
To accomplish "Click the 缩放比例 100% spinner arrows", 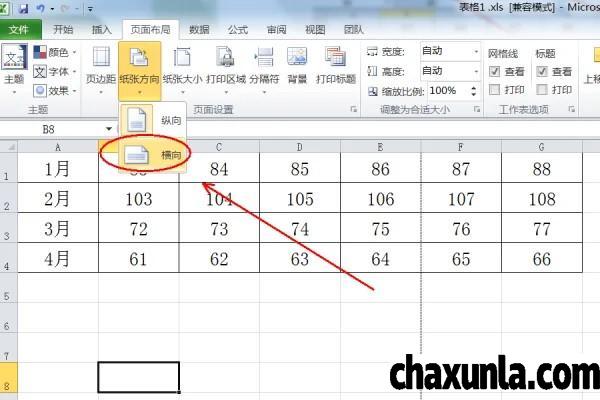I will click(x=474, y=91).
